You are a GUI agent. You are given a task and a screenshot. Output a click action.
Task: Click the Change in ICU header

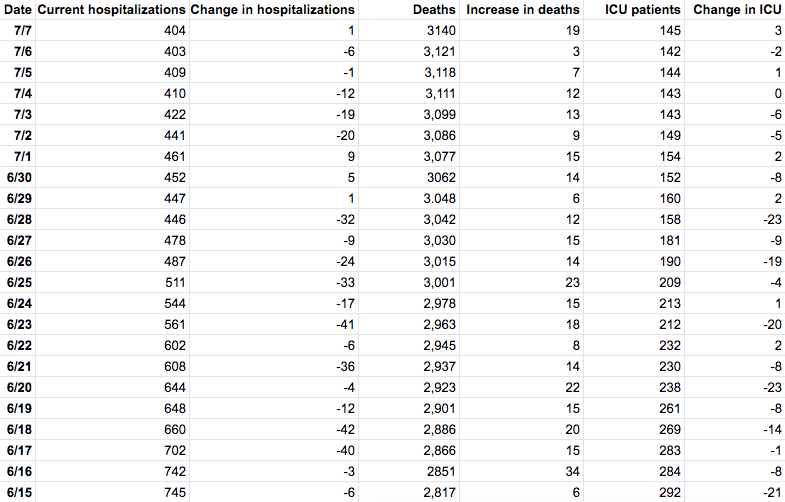737,10
